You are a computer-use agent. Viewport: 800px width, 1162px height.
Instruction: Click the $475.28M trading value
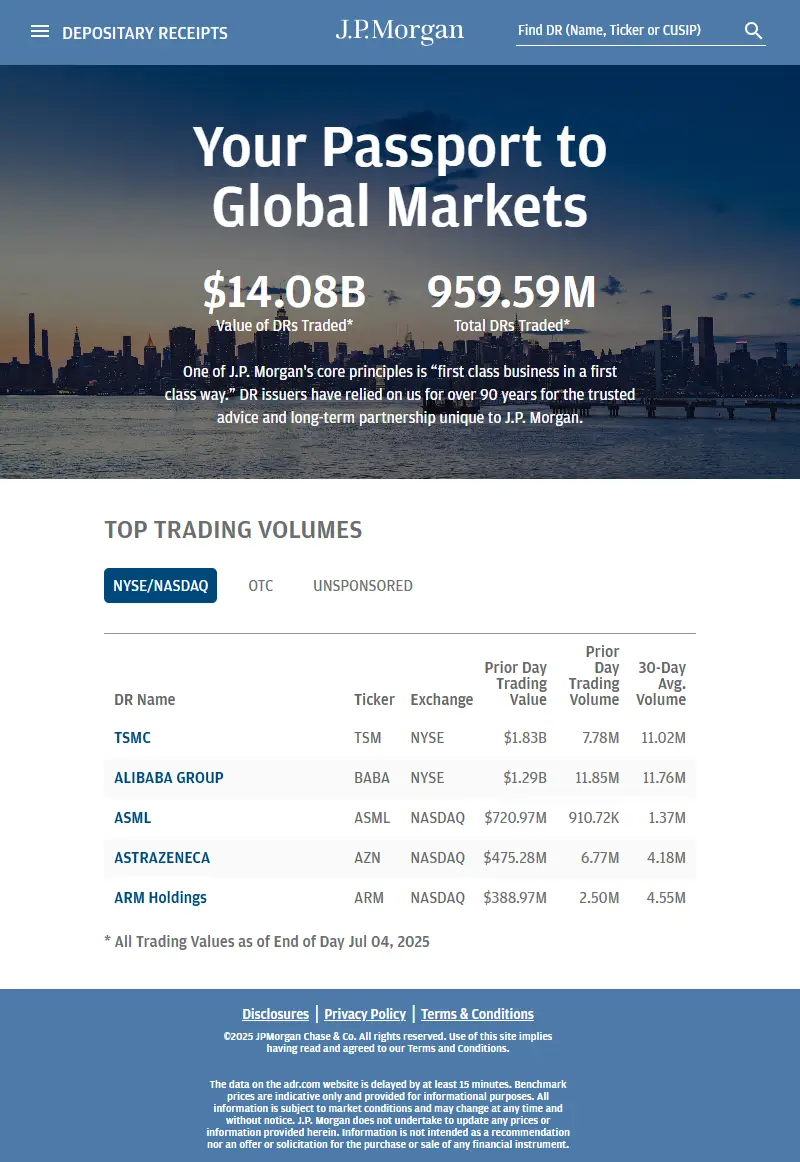coord(515,857)
